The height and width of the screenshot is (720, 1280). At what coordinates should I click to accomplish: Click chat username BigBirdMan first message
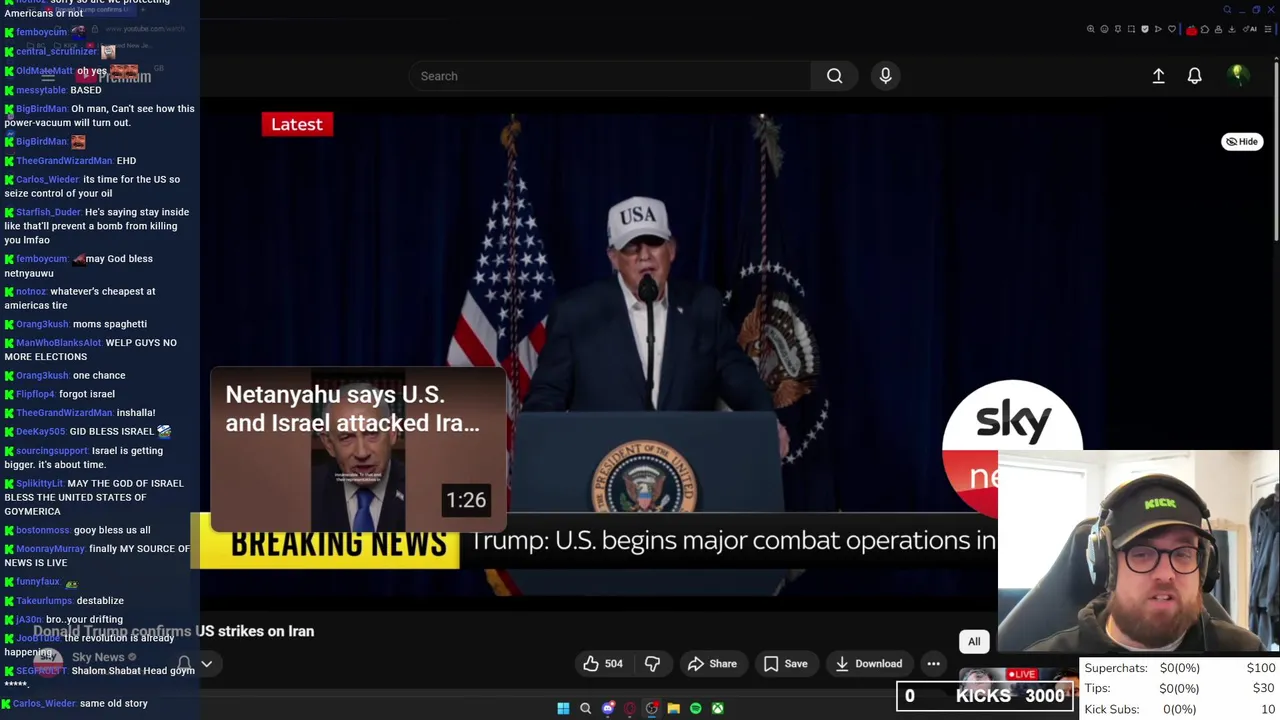[x=41, y=109]
